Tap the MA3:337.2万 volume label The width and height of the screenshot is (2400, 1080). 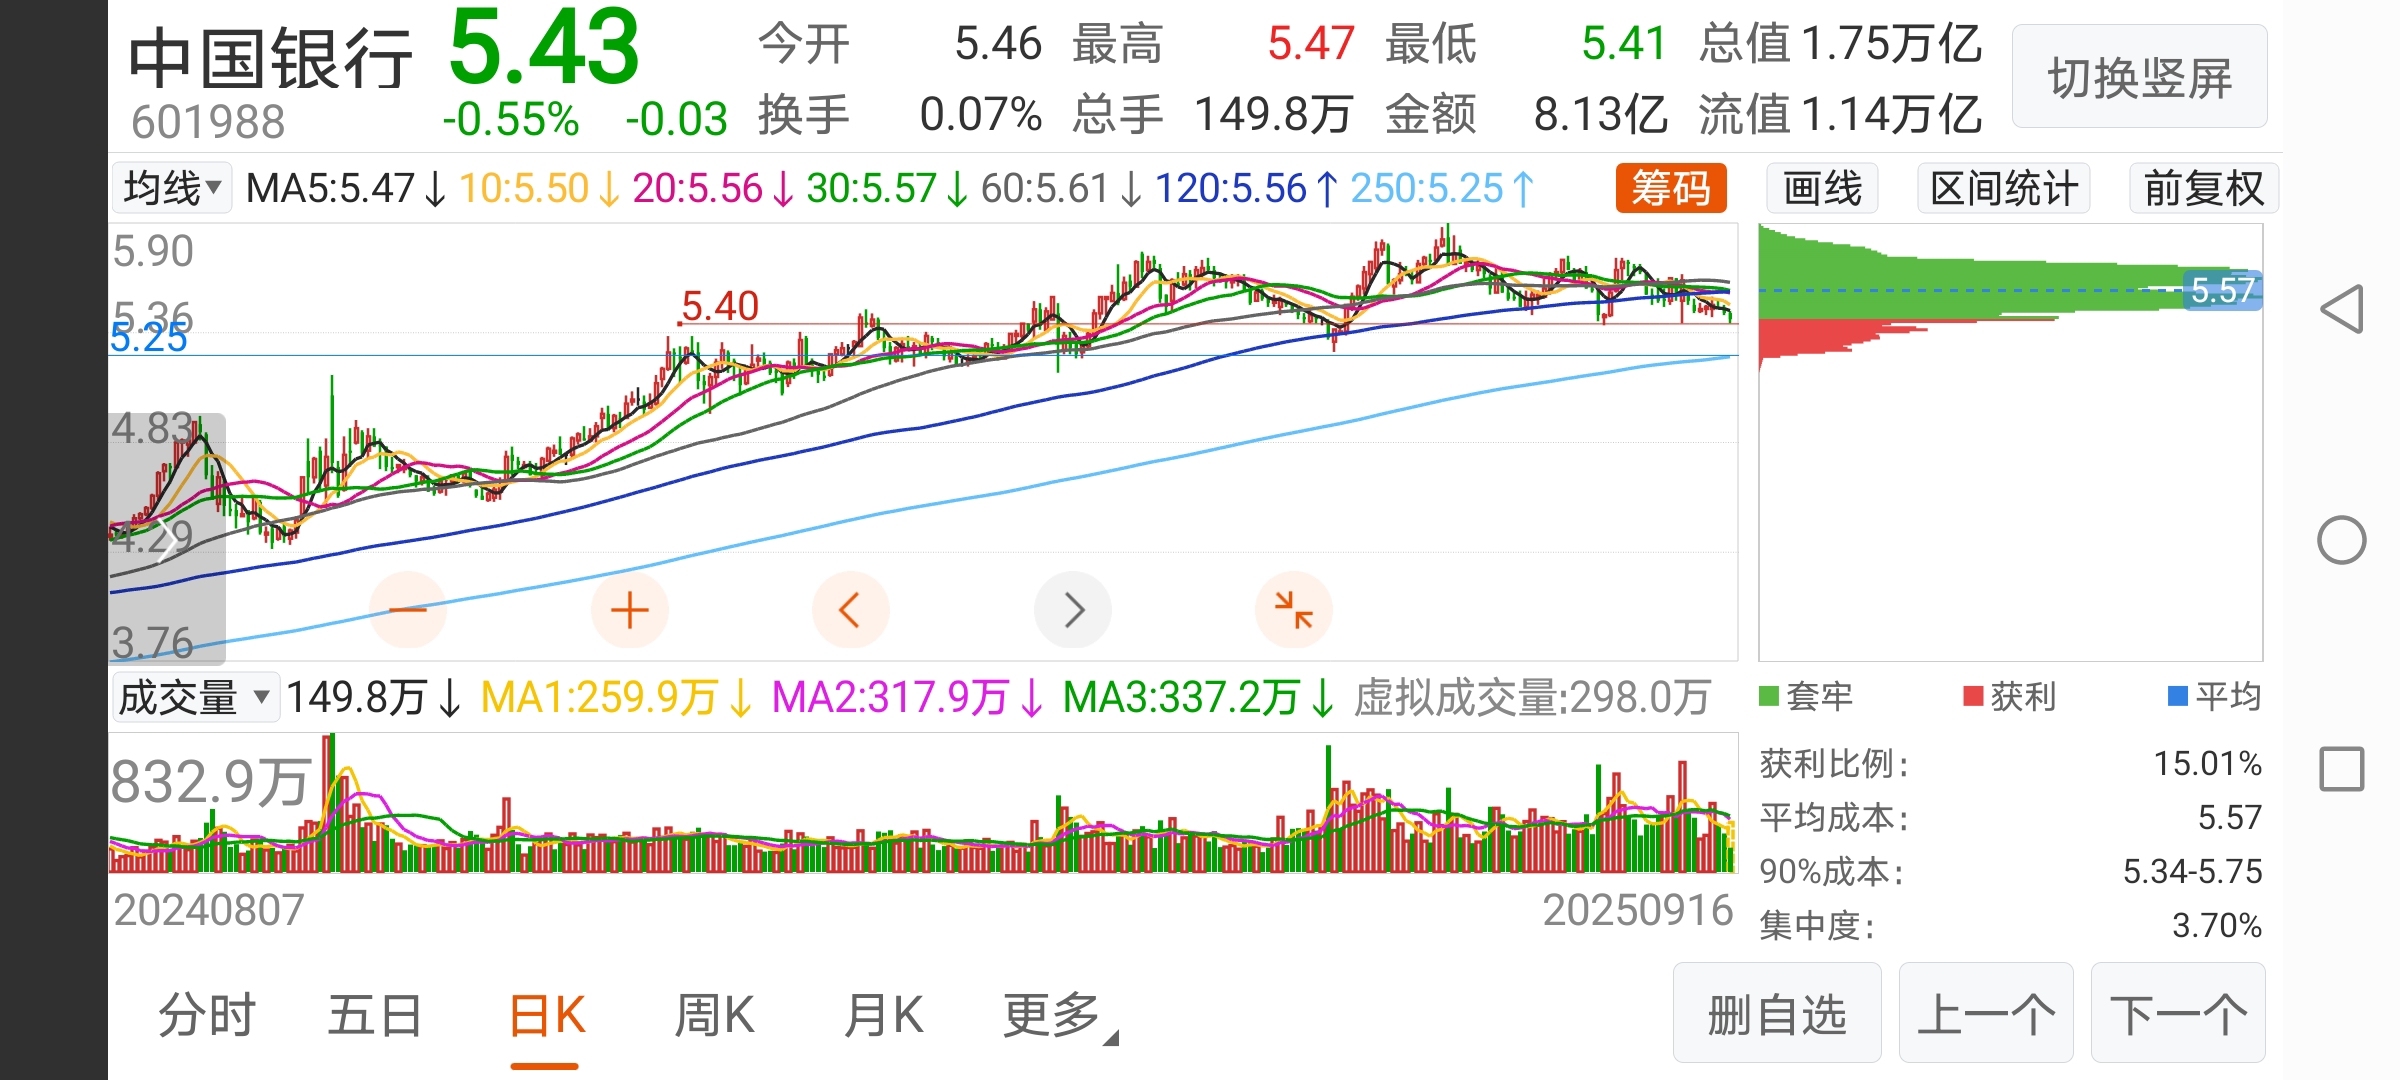click(x=1198, y=697)
